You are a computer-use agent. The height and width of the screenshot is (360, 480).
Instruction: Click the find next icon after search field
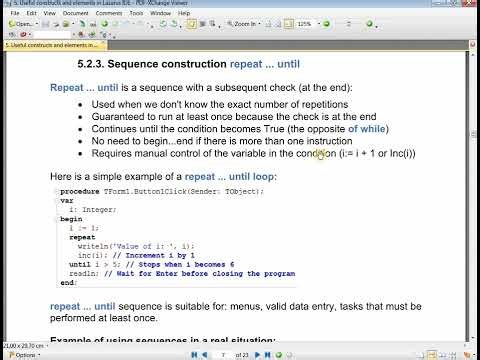pos(92,34)
